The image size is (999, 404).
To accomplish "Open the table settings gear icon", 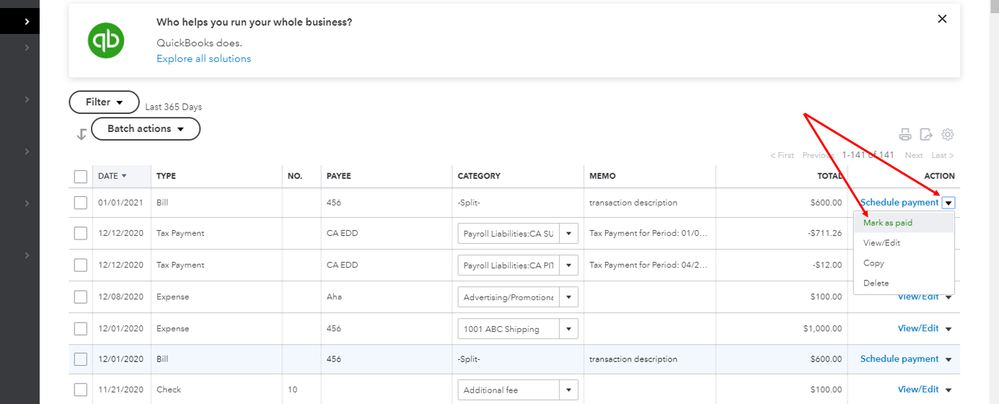I will point(947,134).
